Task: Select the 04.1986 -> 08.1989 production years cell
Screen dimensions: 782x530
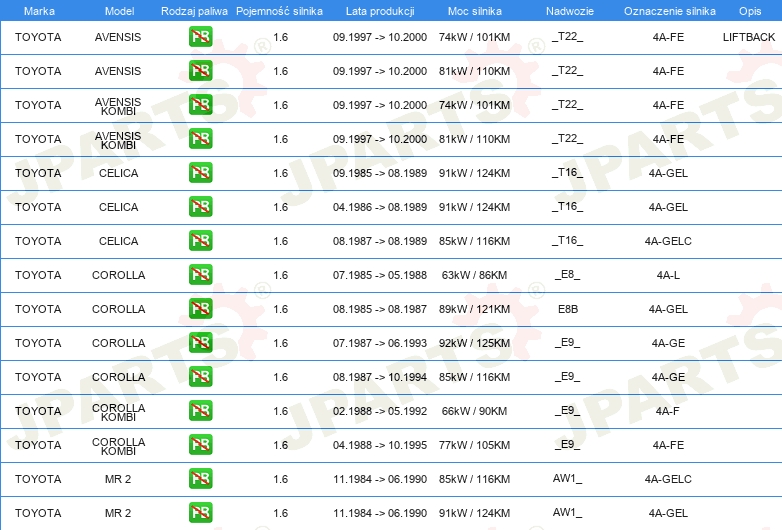Action: [380, 207]
